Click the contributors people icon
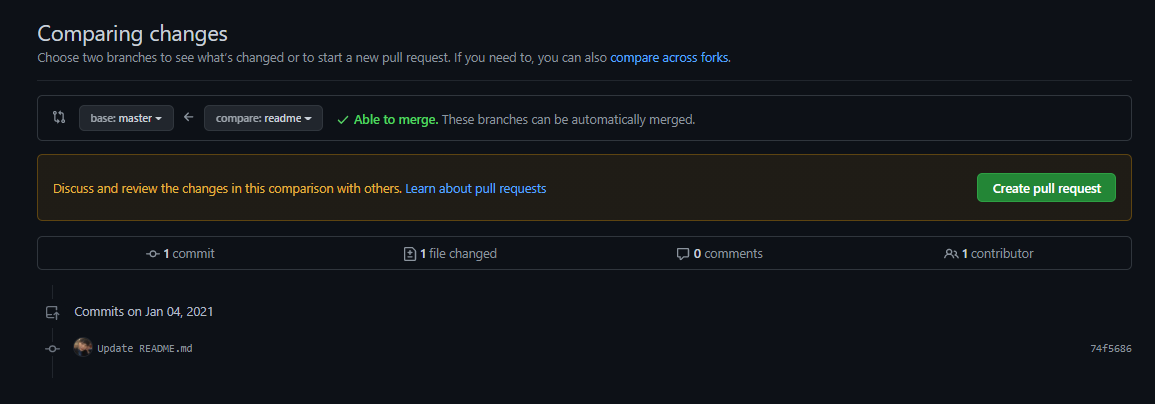The height and width of the screenshot is (404, 1155). tap(951, 254)
